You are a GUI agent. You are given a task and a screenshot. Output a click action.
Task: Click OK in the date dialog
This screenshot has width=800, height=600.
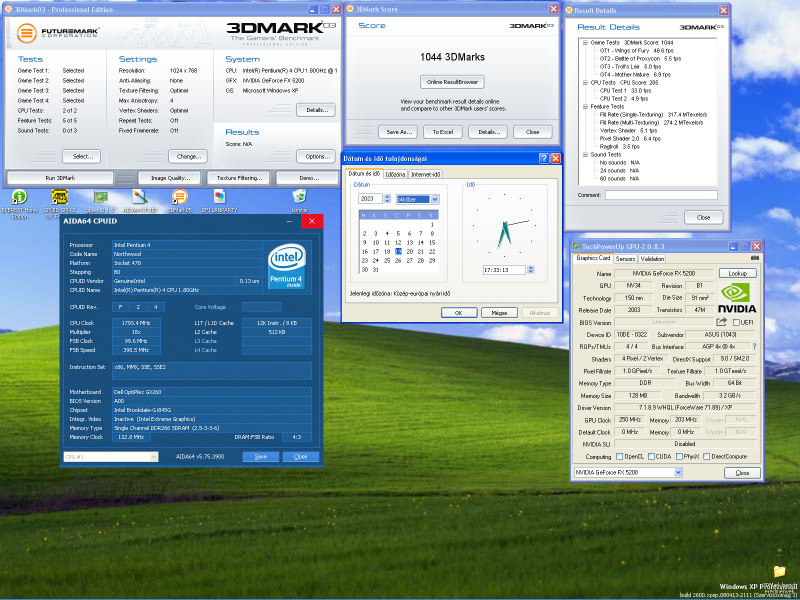[x=459, y=313]
